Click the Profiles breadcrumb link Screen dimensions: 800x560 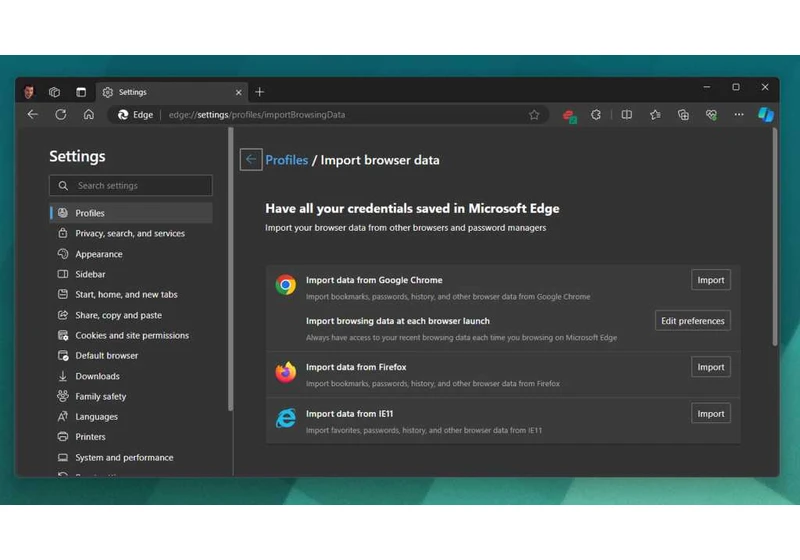(287, 160)
